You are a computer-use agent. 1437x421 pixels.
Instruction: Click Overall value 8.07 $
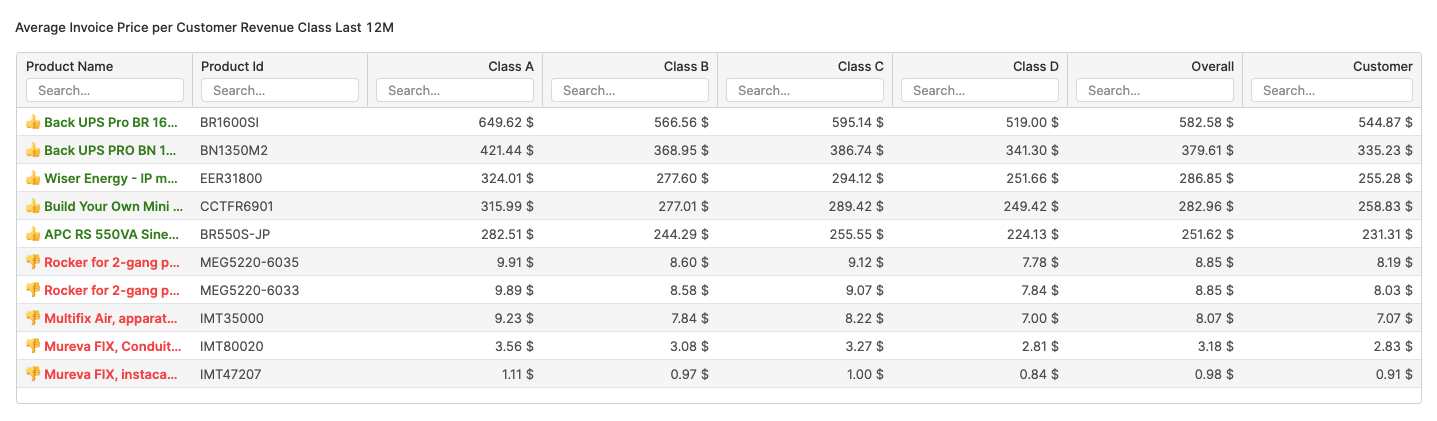(1213, 318)
